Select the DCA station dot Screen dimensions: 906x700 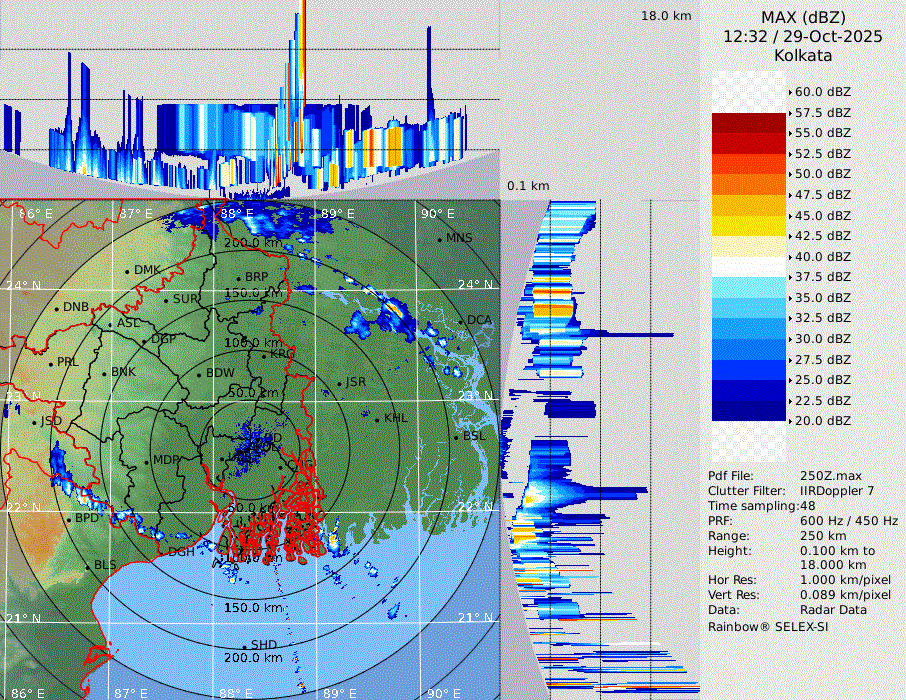pos(461,321)
